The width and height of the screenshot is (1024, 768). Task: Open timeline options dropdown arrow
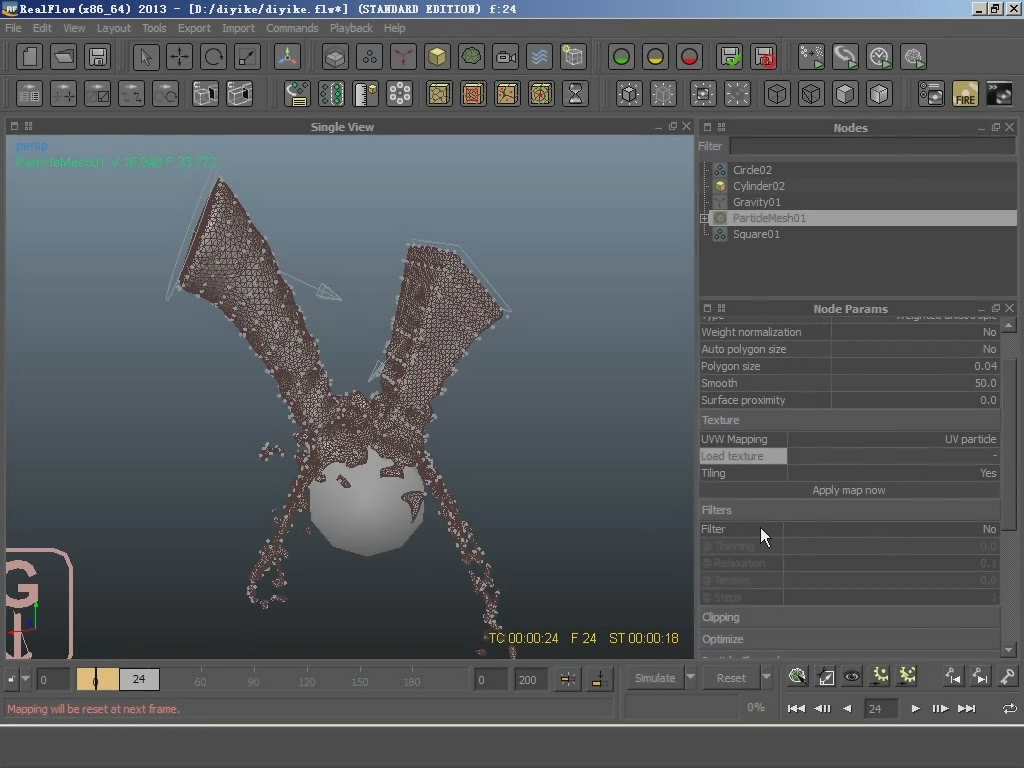click(25, 679)
